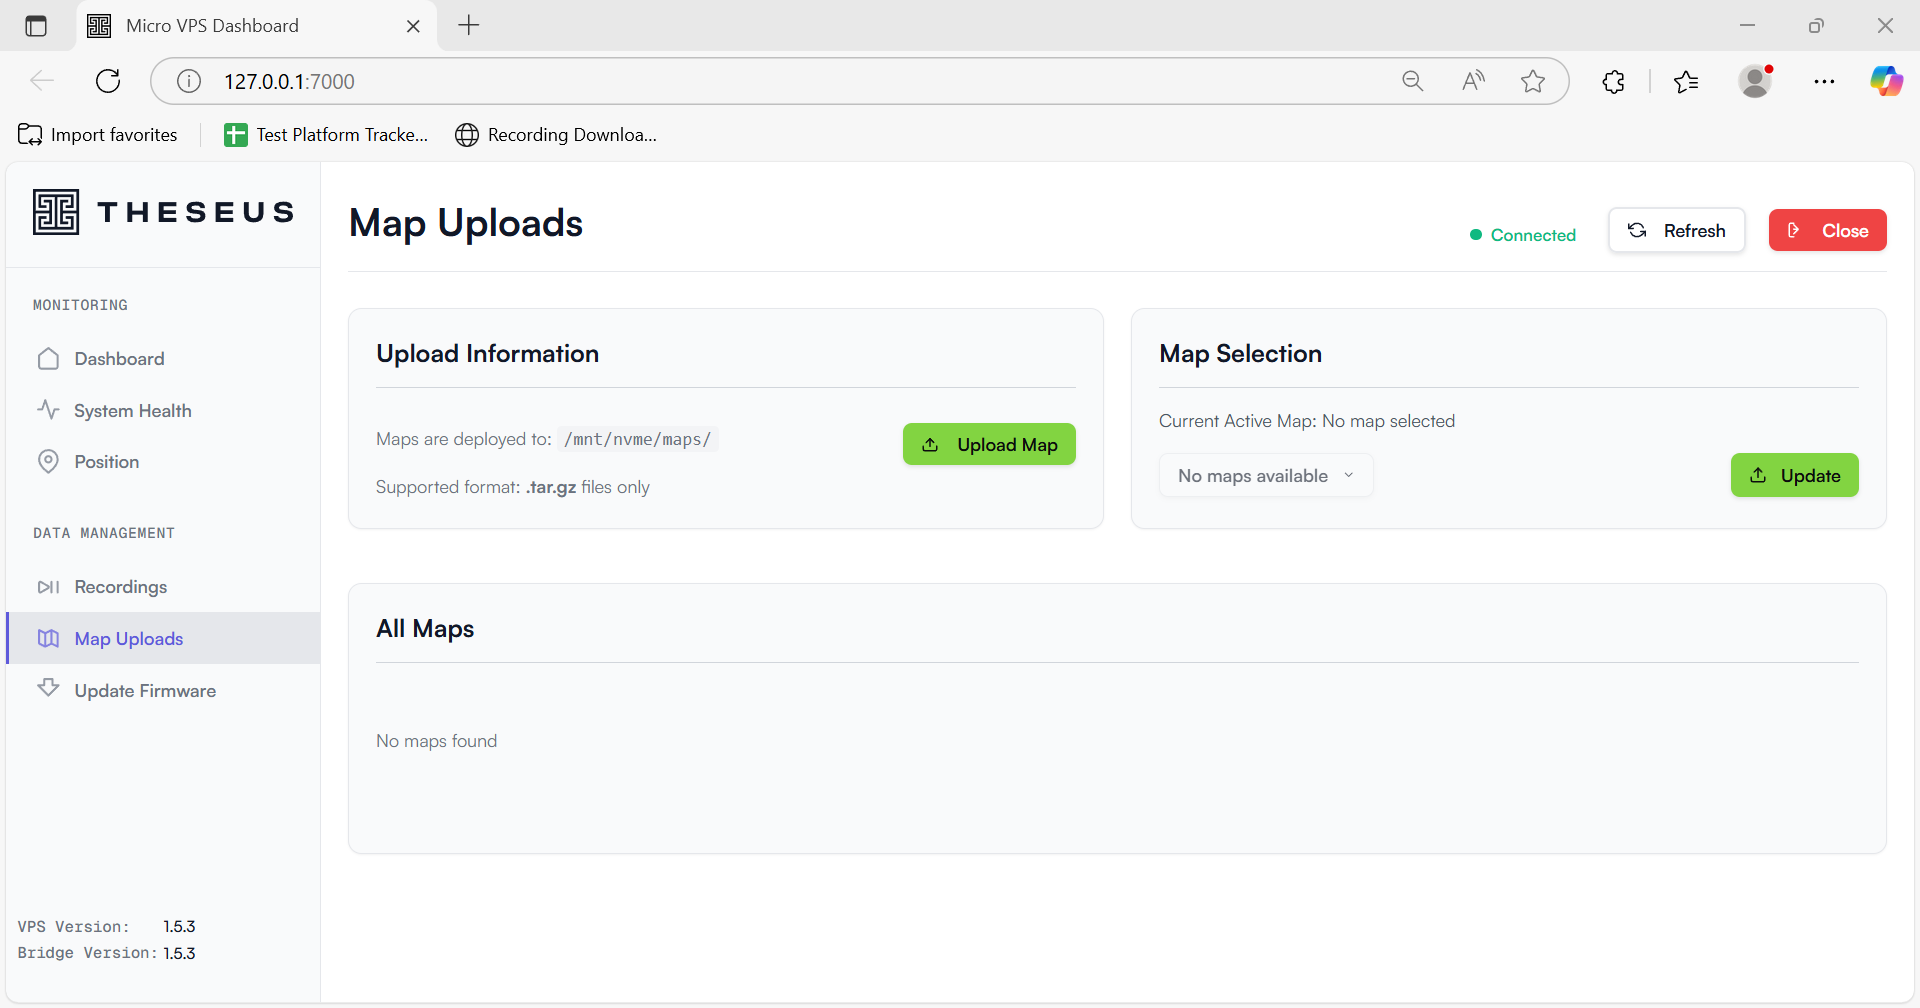Screen dimensions: 1920x1008
Task: Add page to favorites with star icon
Action: click(1532, 81)
